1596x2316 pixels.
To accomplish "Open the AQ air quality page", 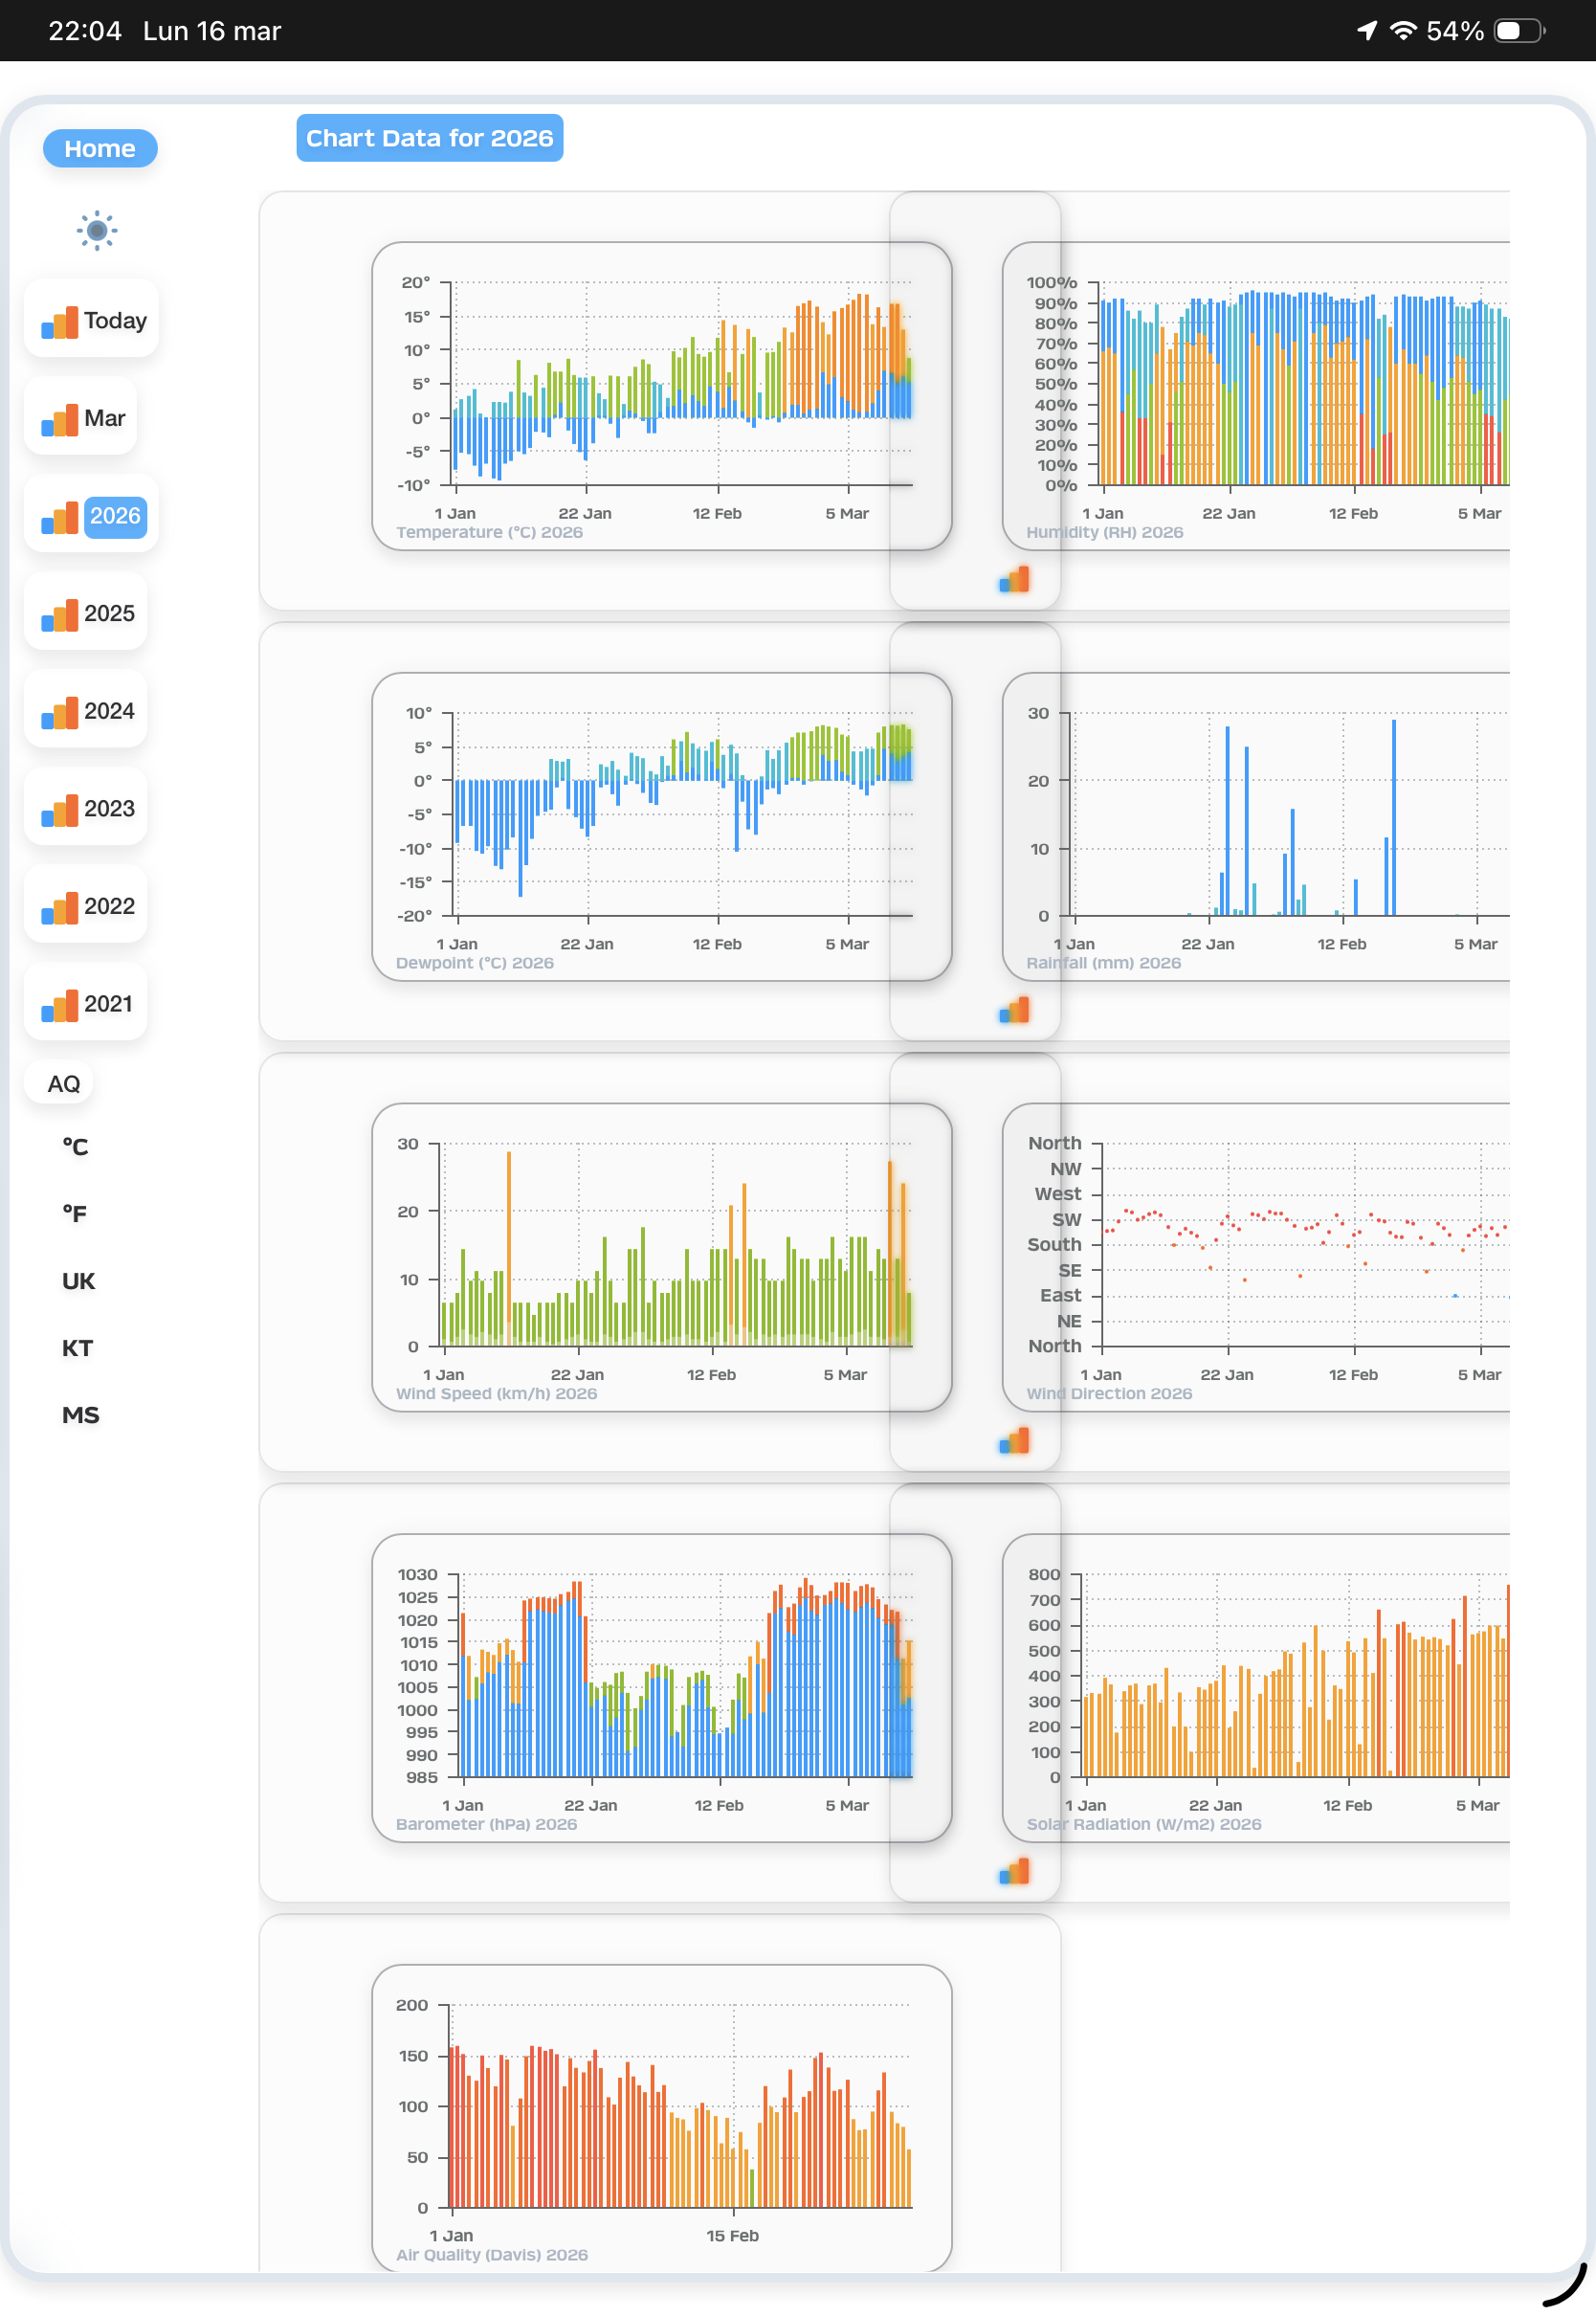I will point(63,1083).
